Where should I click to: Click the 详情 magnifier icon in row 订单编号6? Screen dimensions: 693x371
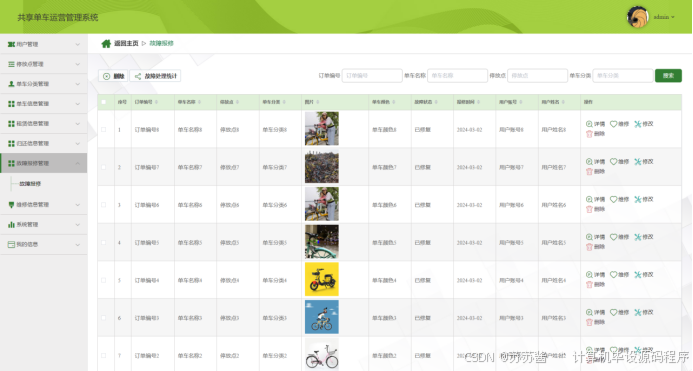(x=589, y=199)
